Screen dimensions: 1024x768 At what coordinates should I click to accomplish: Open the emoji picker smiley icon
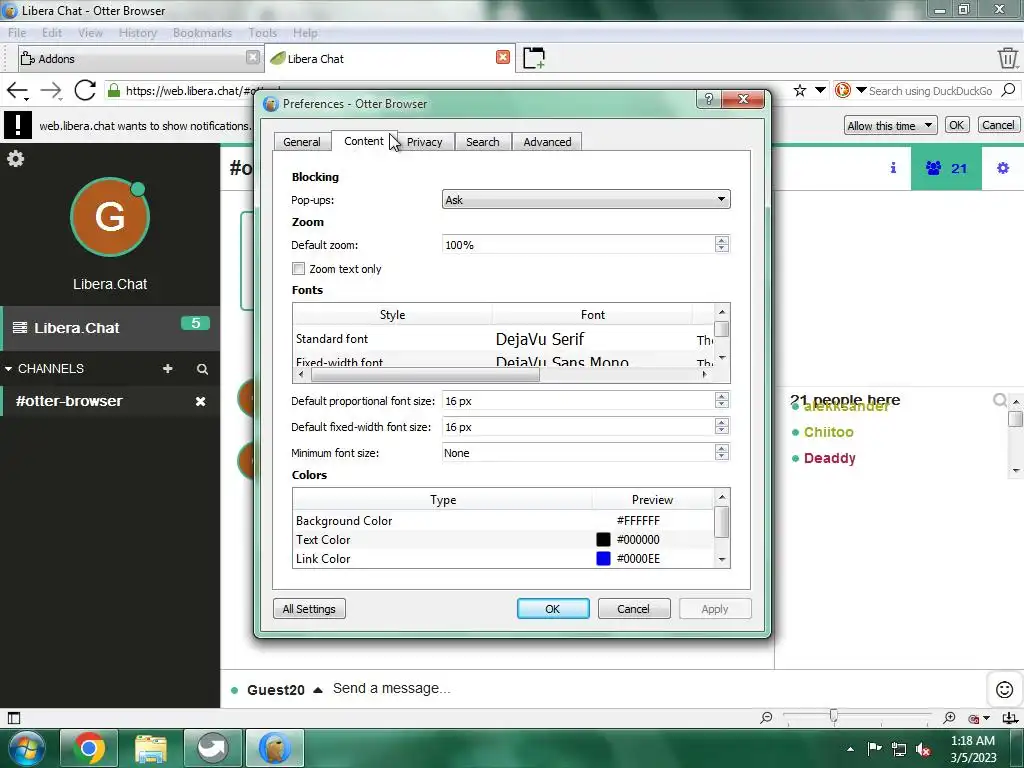(1004, 689)
